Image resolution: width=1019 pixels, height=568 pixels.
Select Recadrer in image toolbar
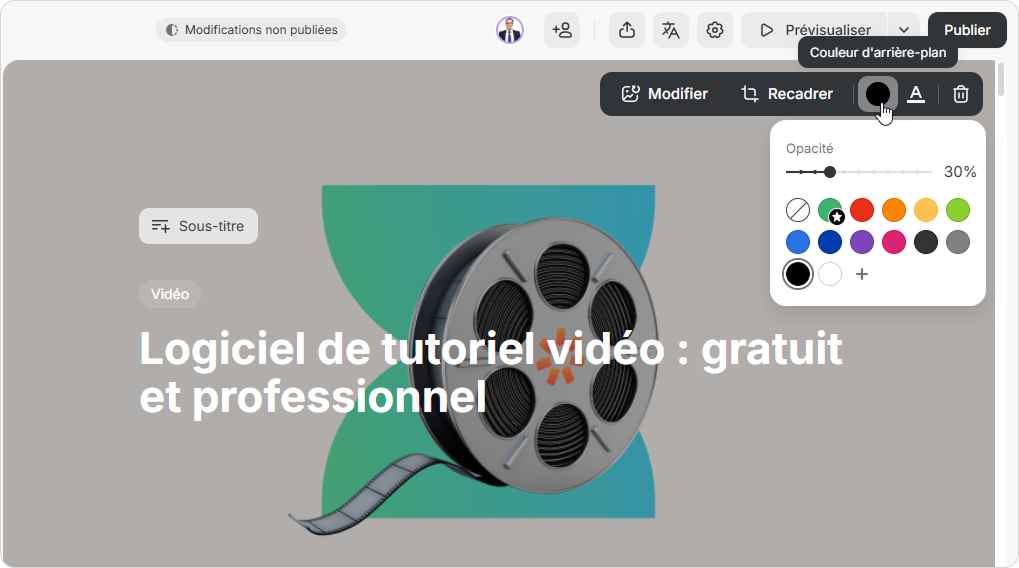pyautogui.click(x=787, y=94)
